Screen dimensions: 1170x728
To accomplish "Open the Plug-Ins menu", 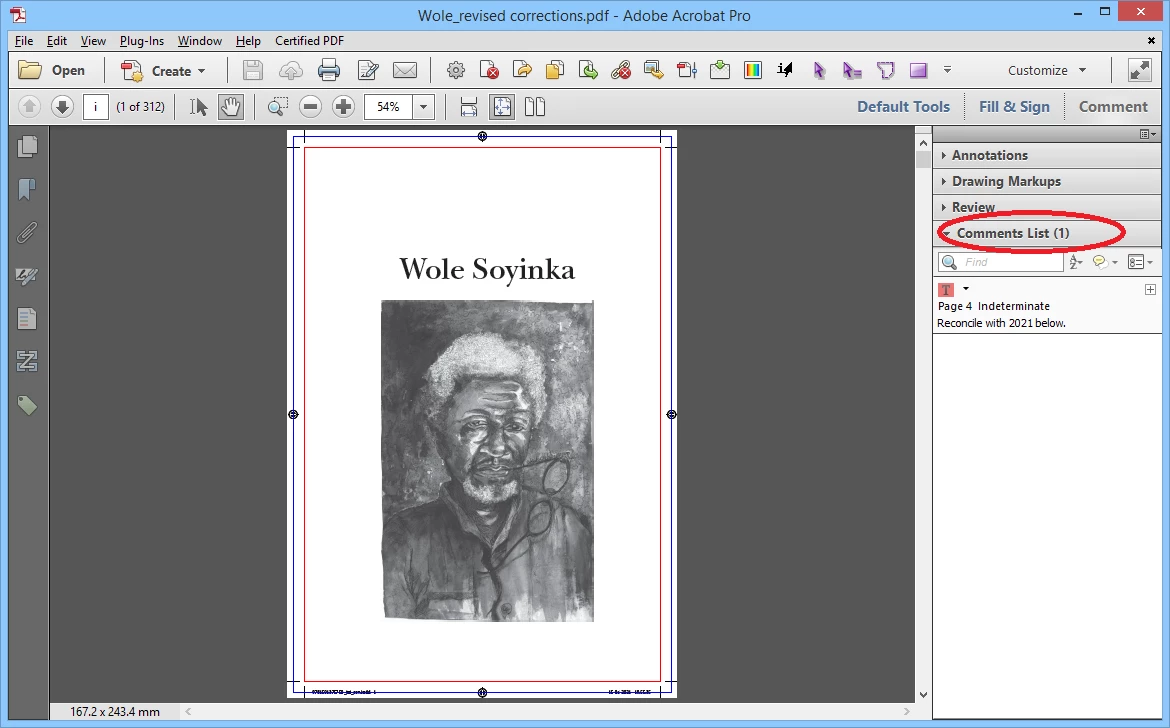I will pyautogui.click(x=142, y=40).
